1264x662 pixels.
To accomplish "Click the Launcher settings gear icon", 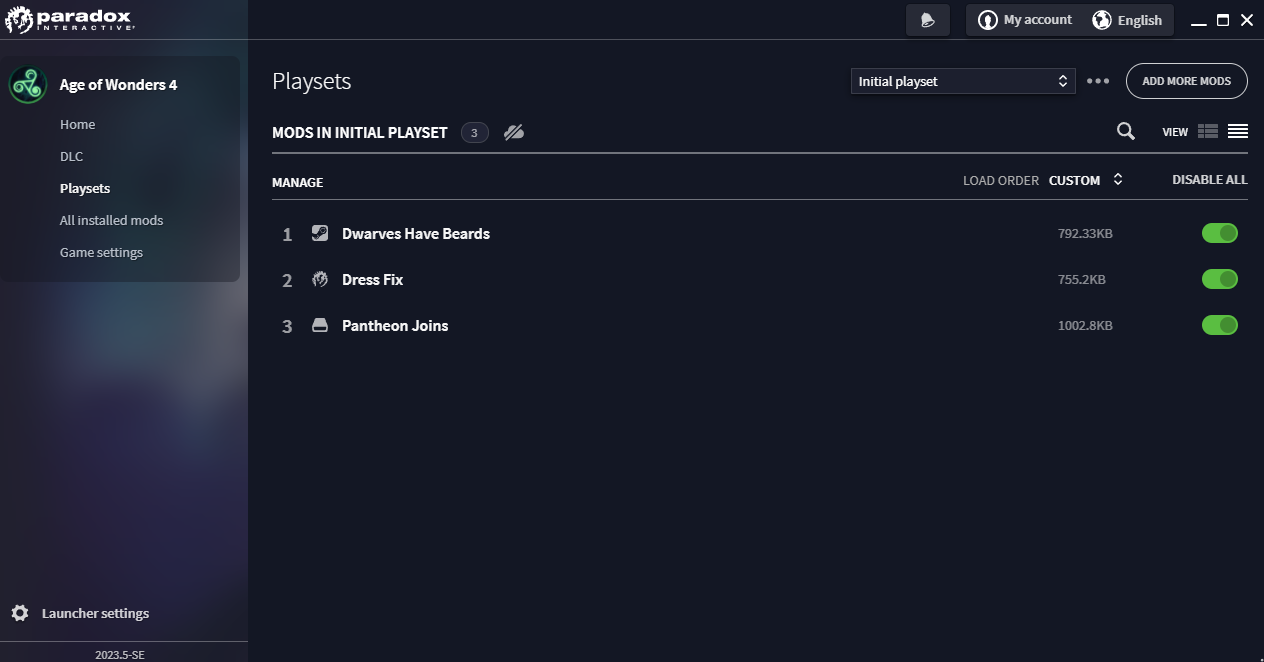I will tap(20, 613).
